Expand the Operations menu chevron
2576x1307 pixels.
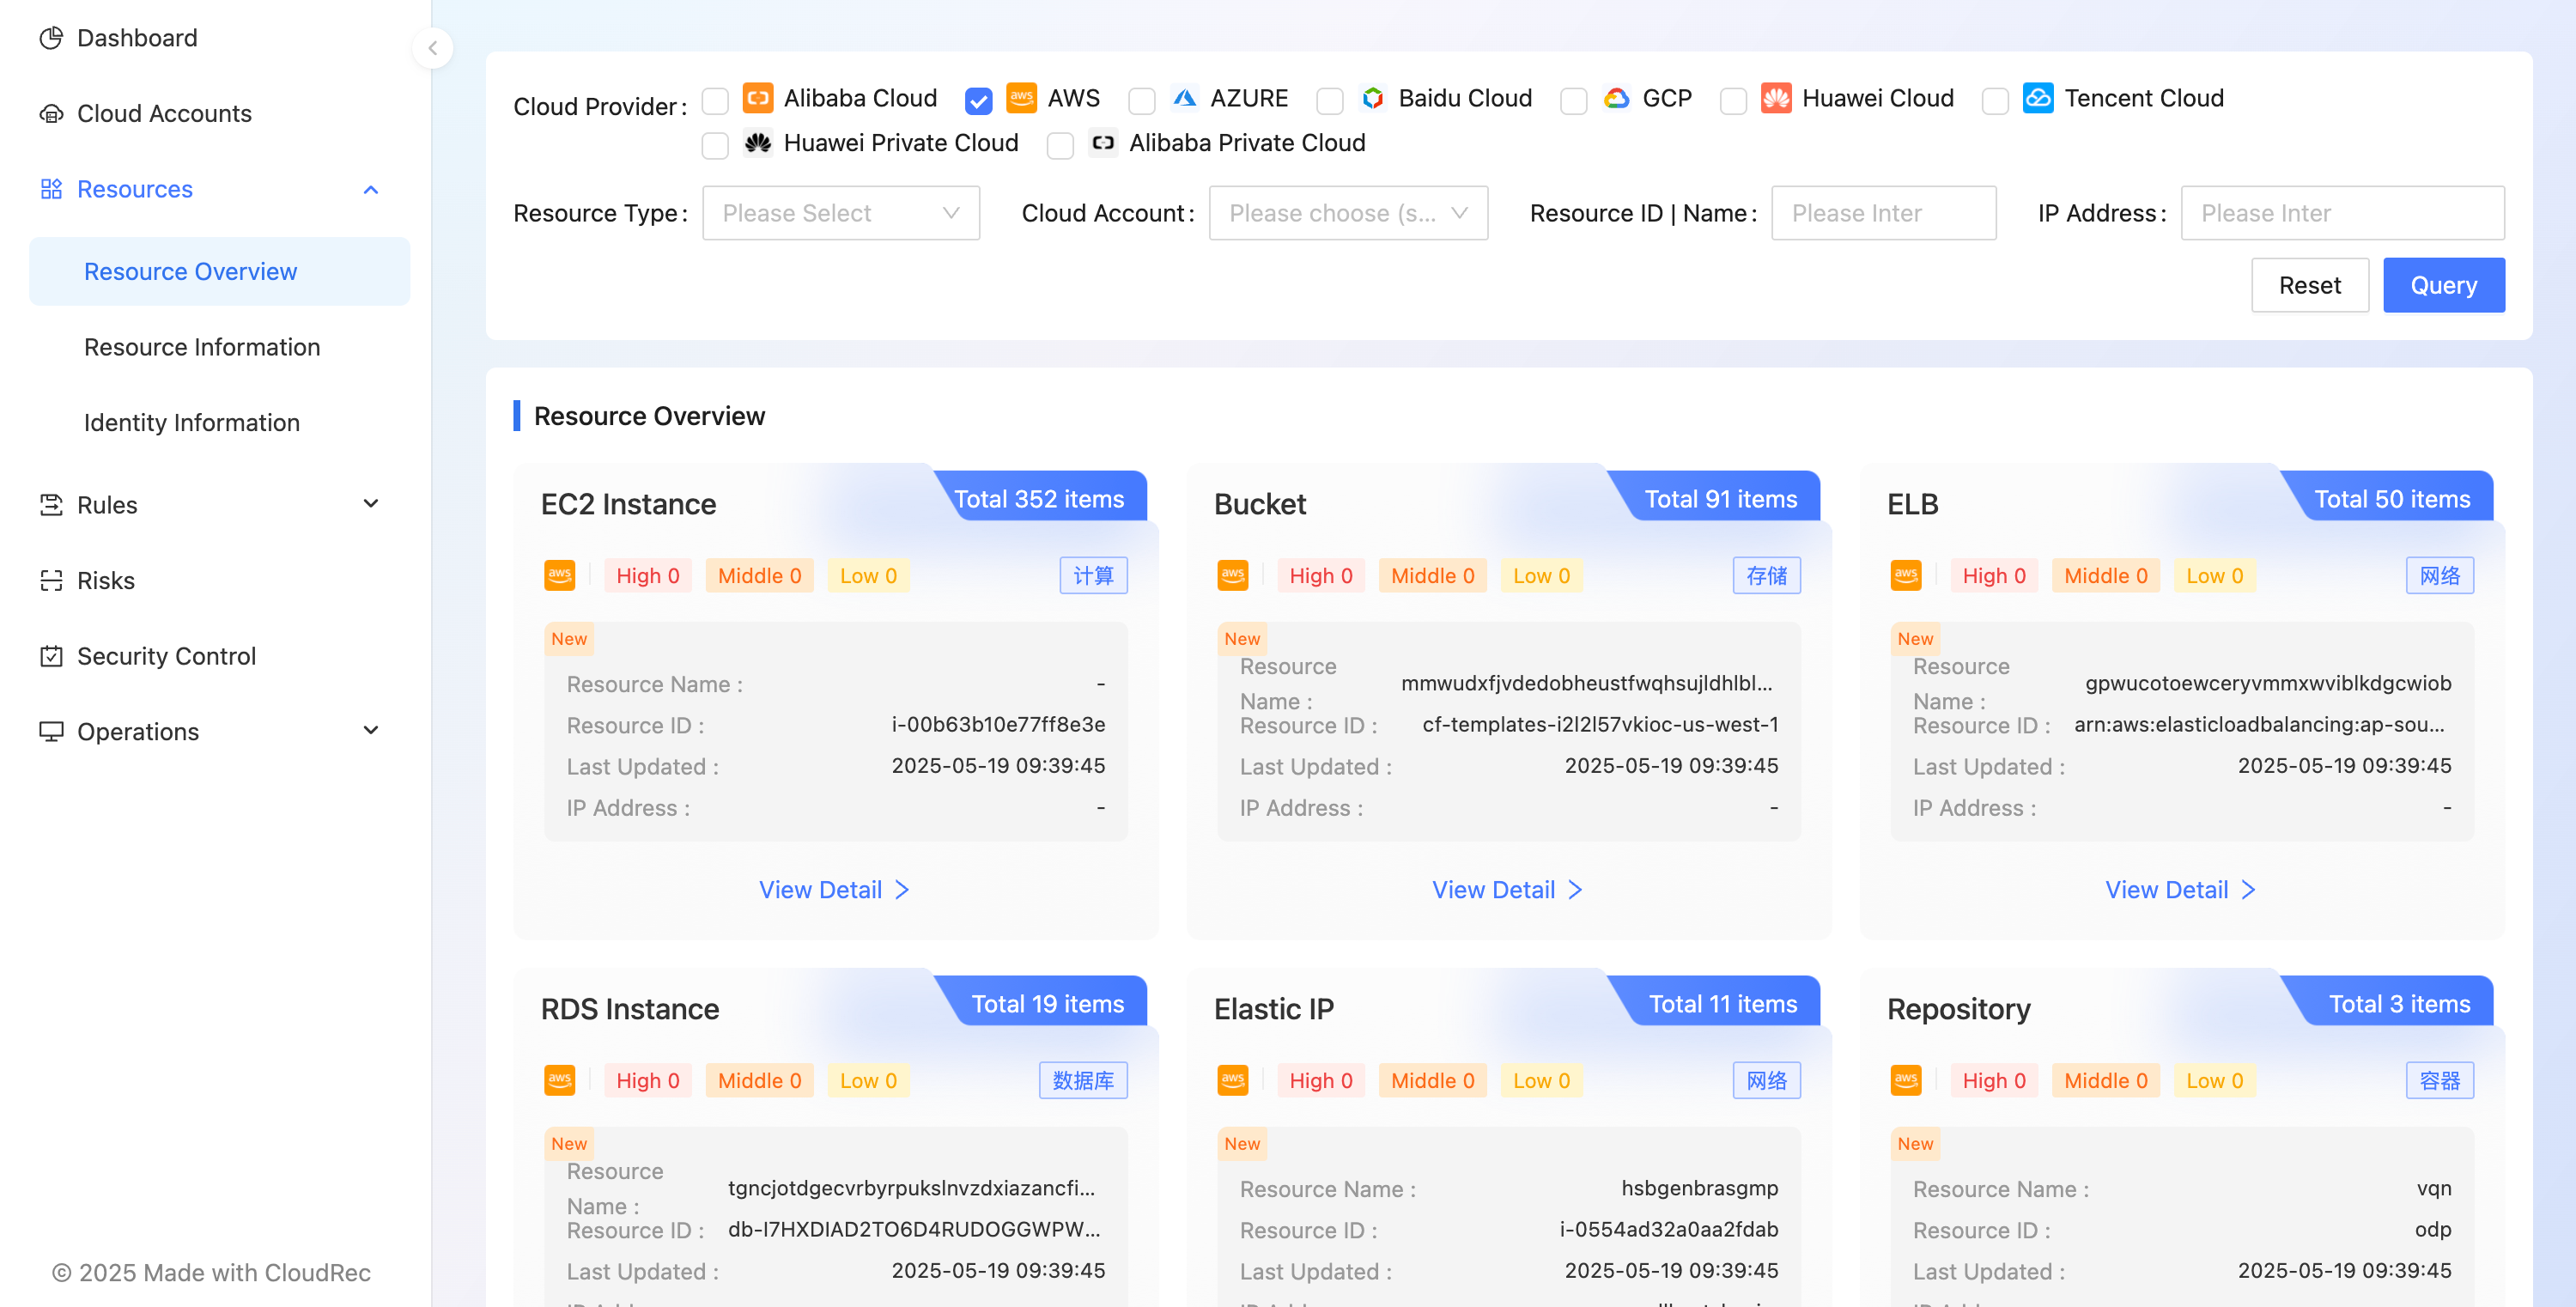(371, 731)
